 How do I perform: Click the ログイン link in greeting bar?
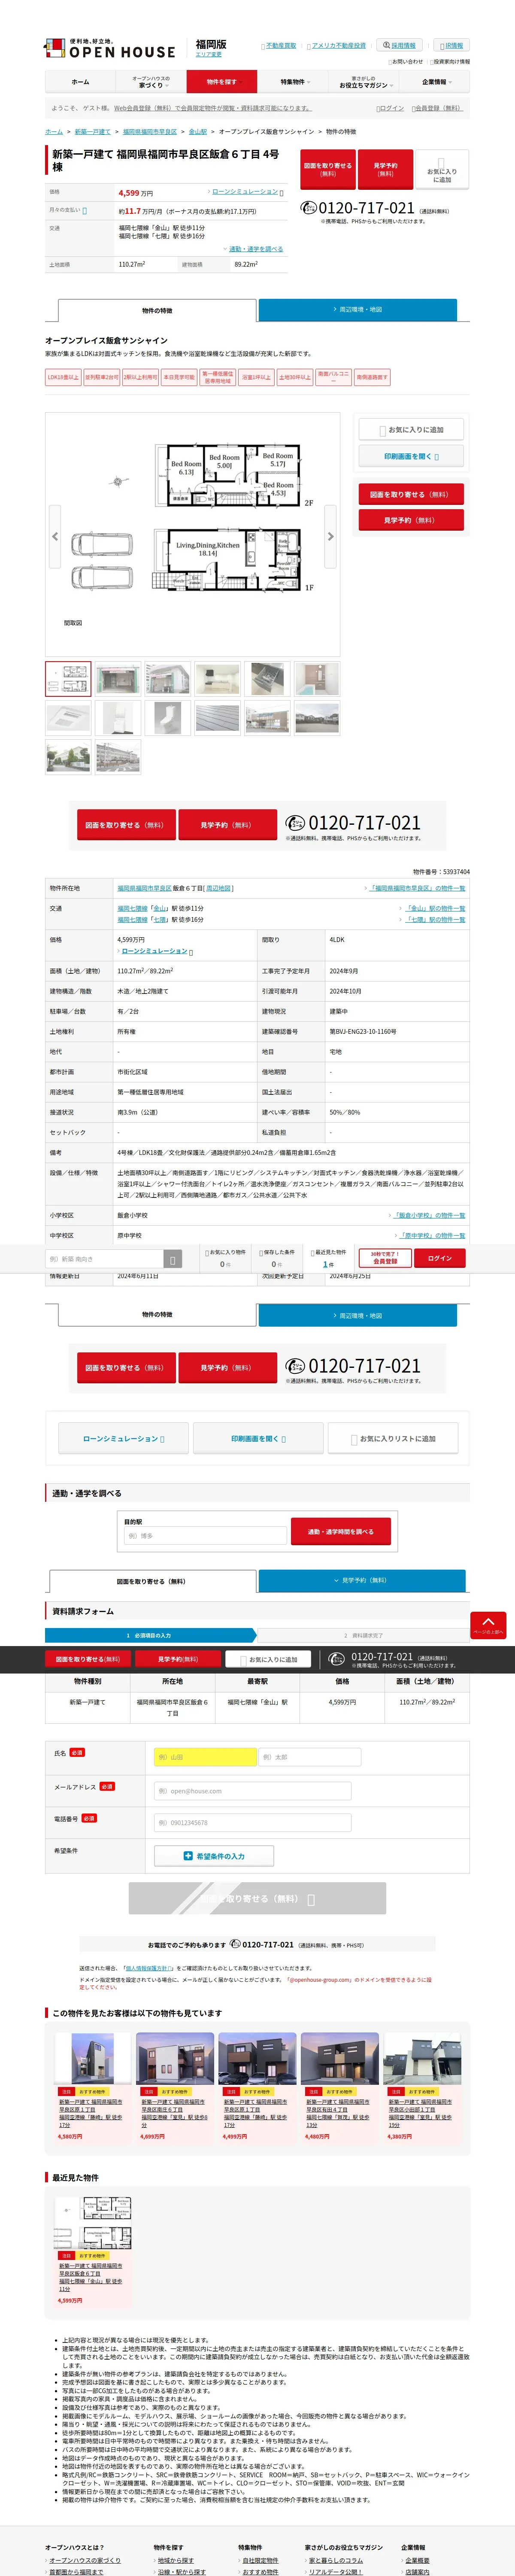click(391, 108)
